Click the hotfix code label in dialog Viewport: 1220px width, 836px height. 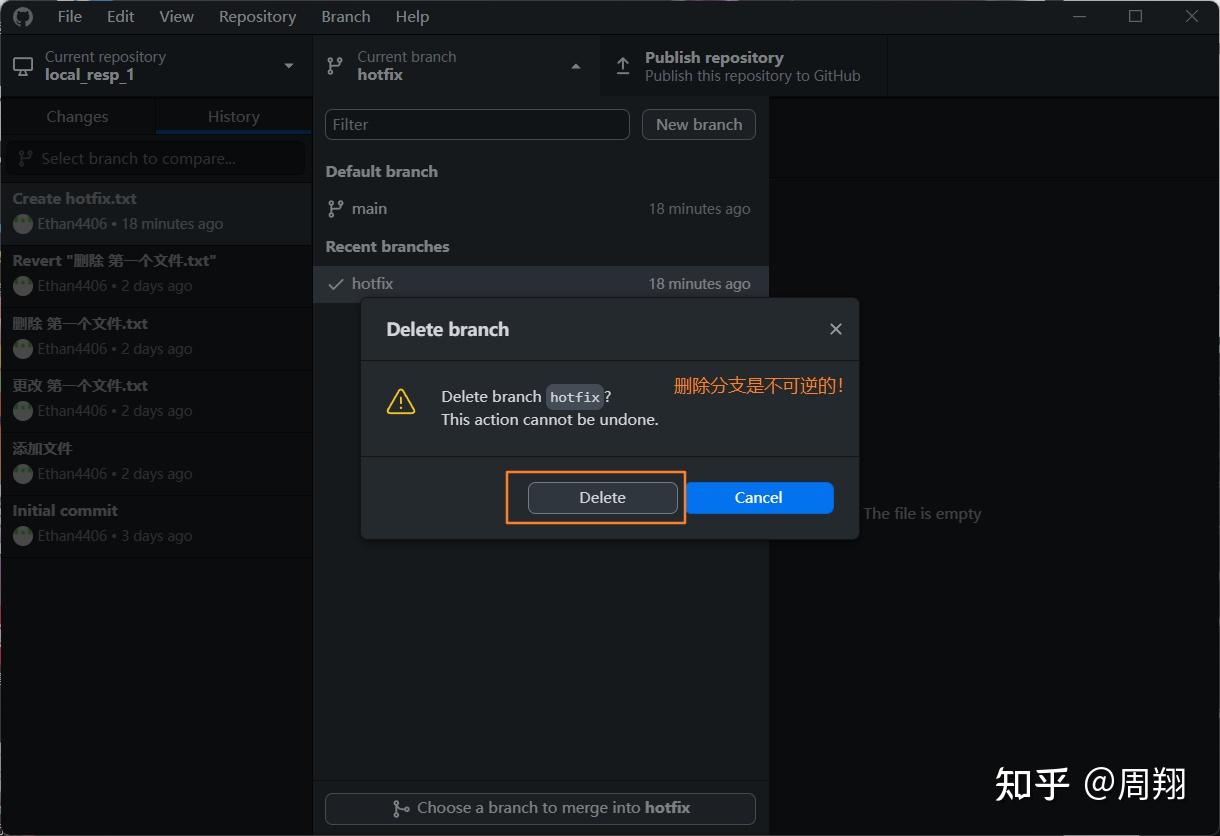coord(575,397)
